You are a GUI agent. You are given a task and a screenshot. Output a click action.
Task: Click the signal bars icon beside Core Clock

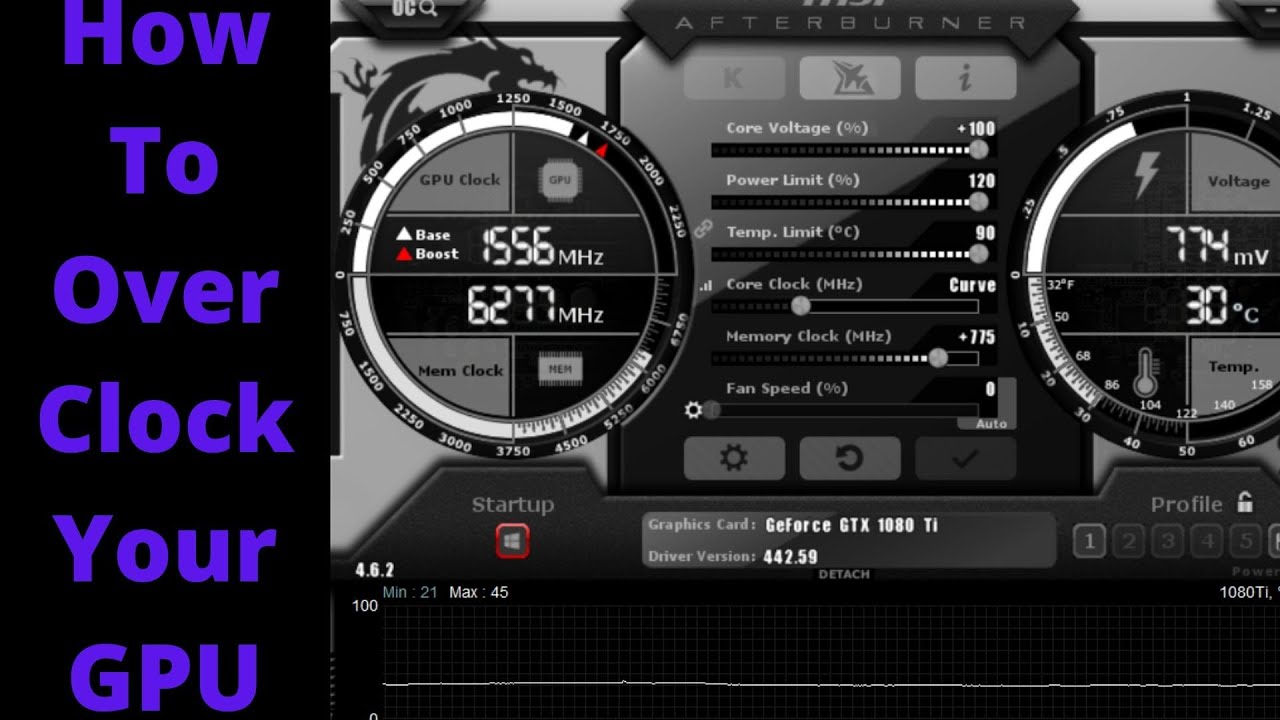(705, 285)
